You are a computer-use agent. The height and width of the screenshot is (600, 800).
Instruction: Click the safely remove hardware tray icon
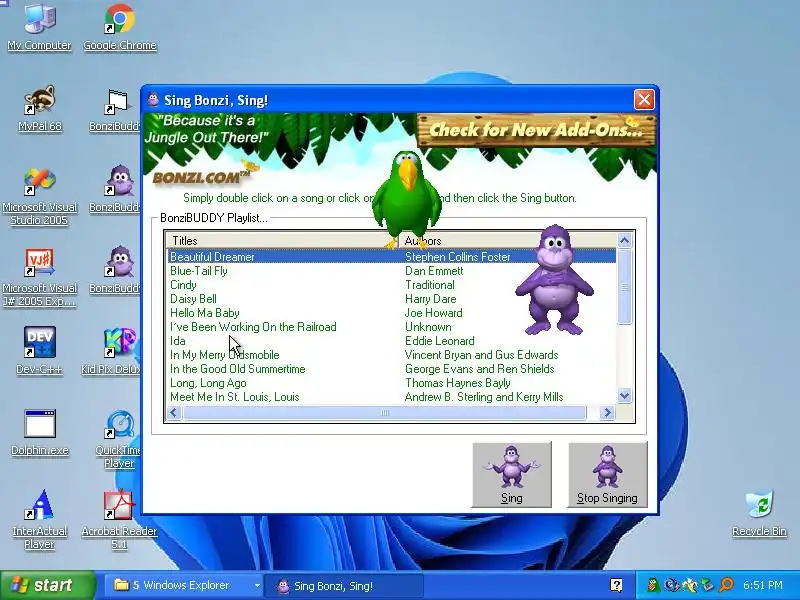(708, 585)
